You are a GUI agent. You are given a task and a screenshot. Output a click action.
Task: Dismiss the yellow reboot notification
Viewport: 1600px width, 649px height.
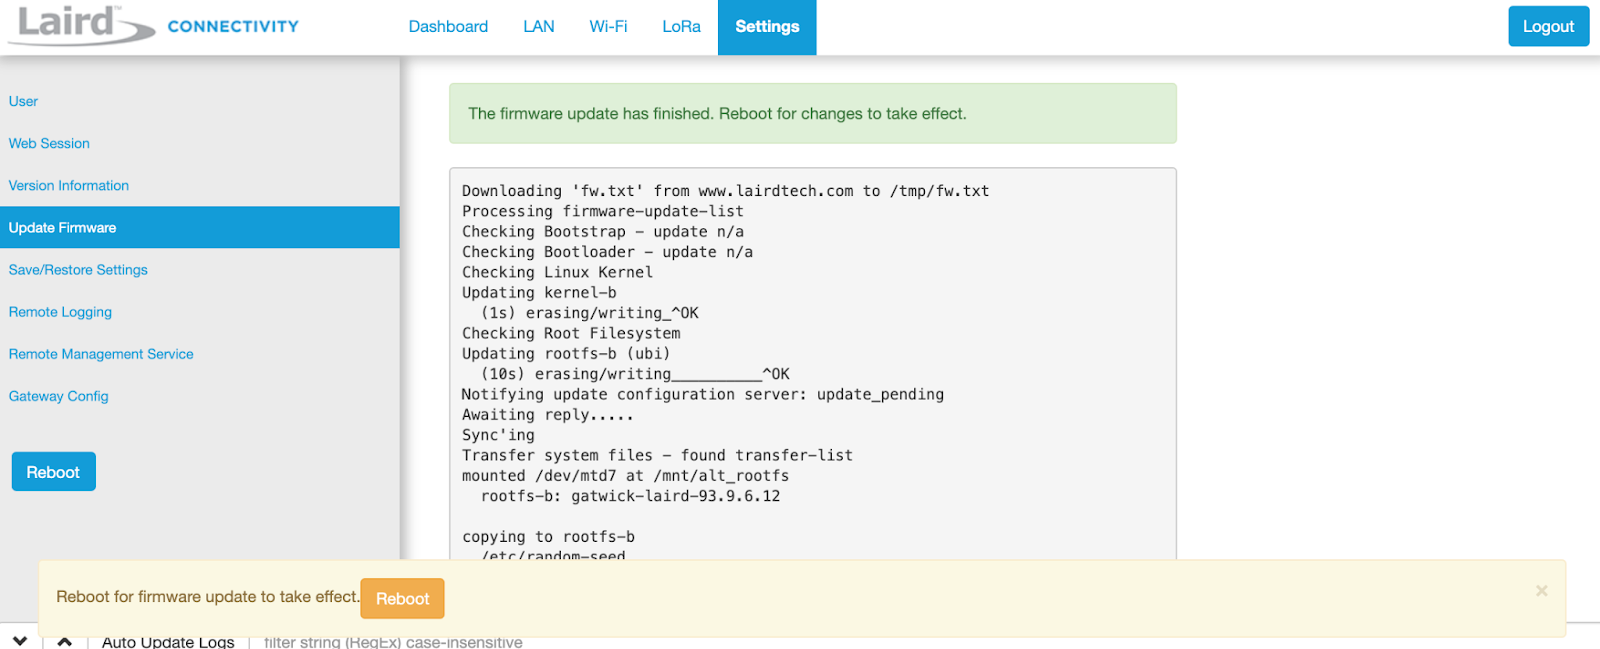pyautogui.click(x=1541, y=591)
